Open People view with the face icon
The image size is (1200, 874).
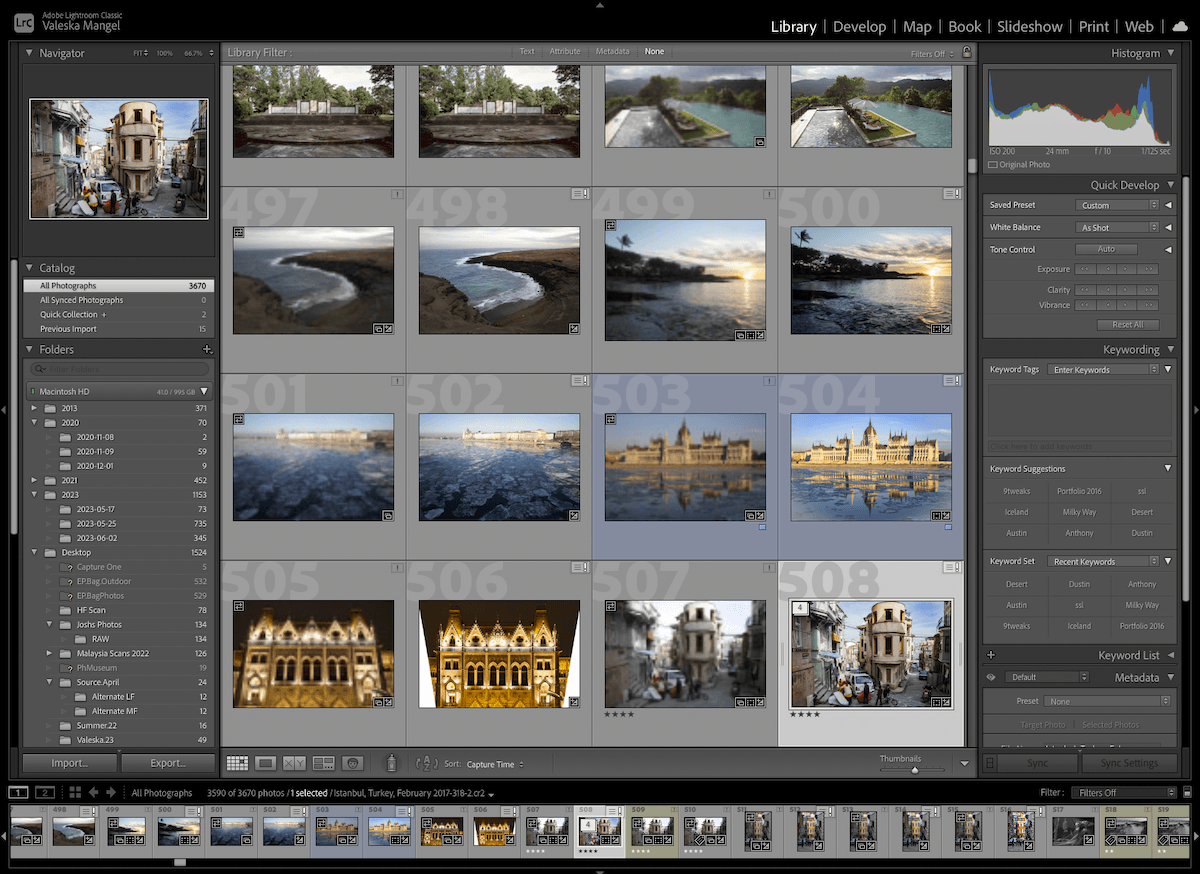point(352,762)
